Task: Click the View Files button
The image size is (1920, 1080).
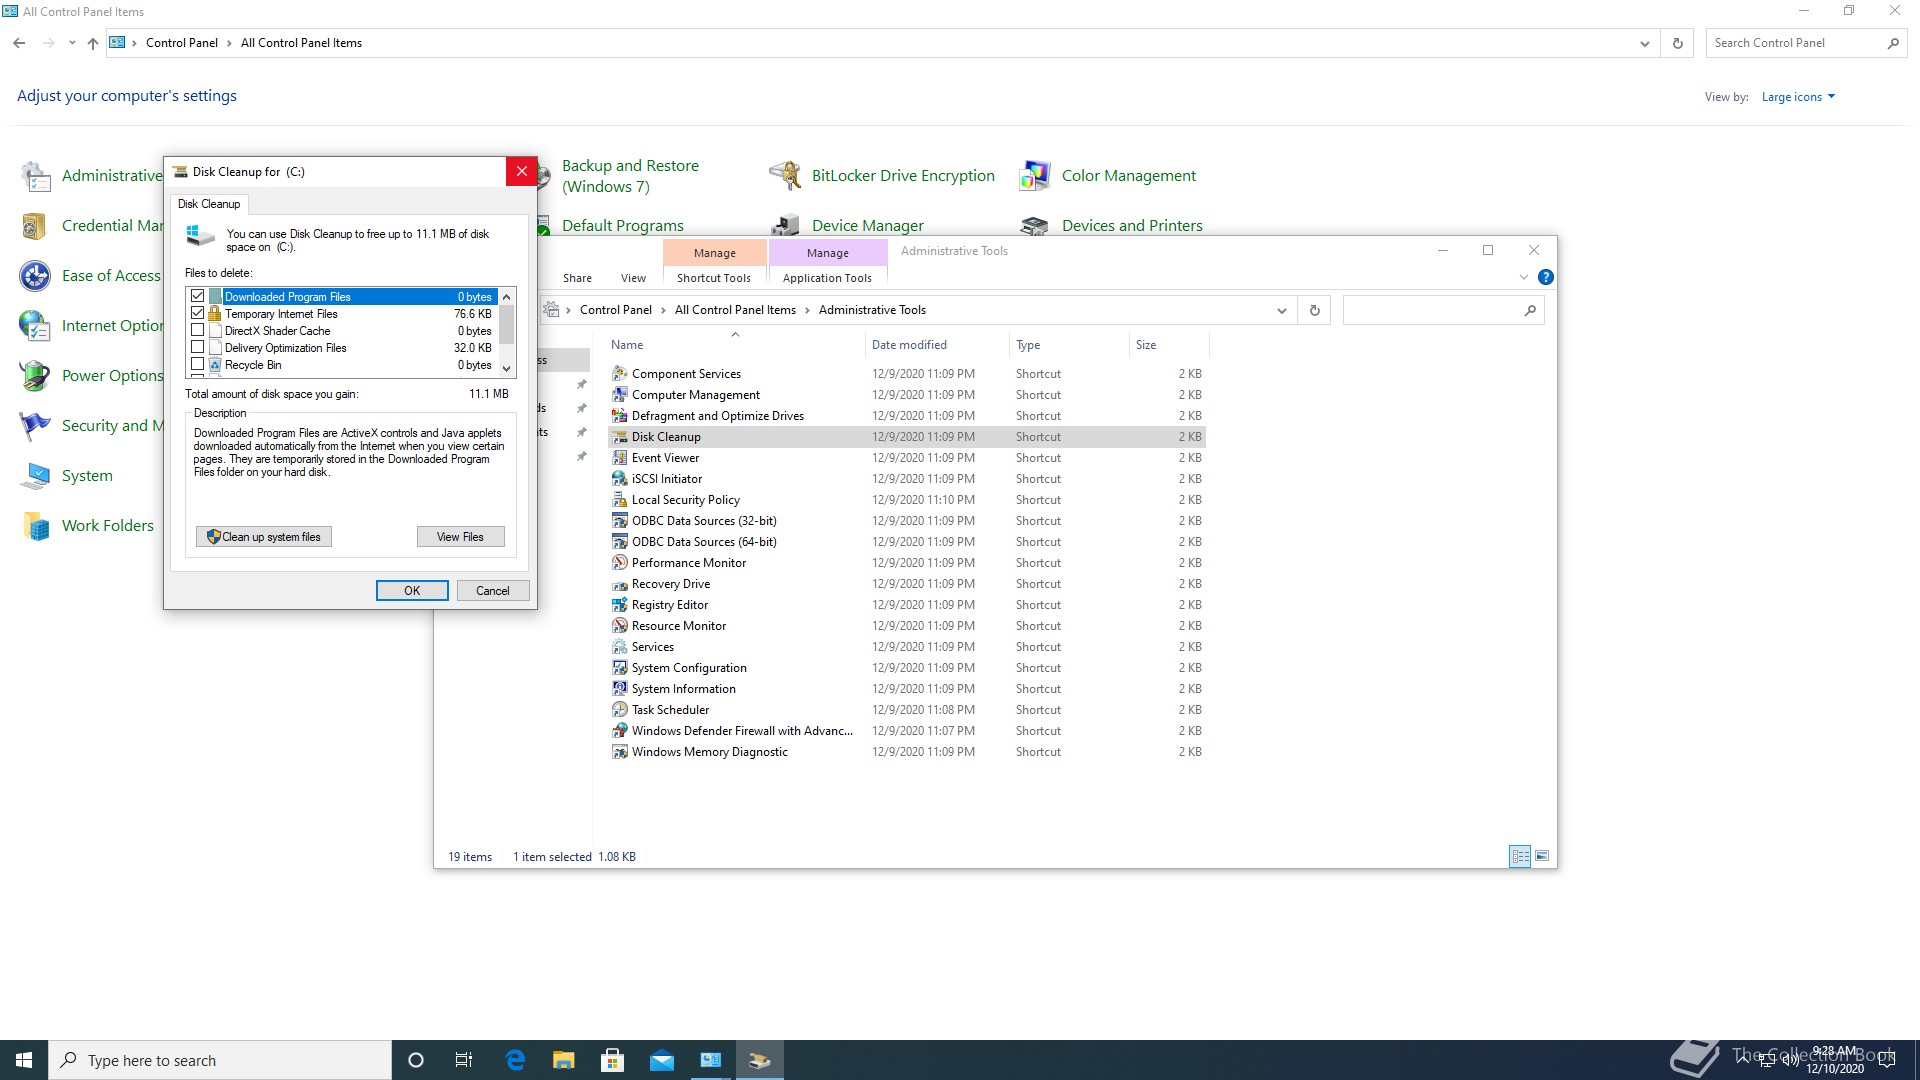Action: pos(460,537)
